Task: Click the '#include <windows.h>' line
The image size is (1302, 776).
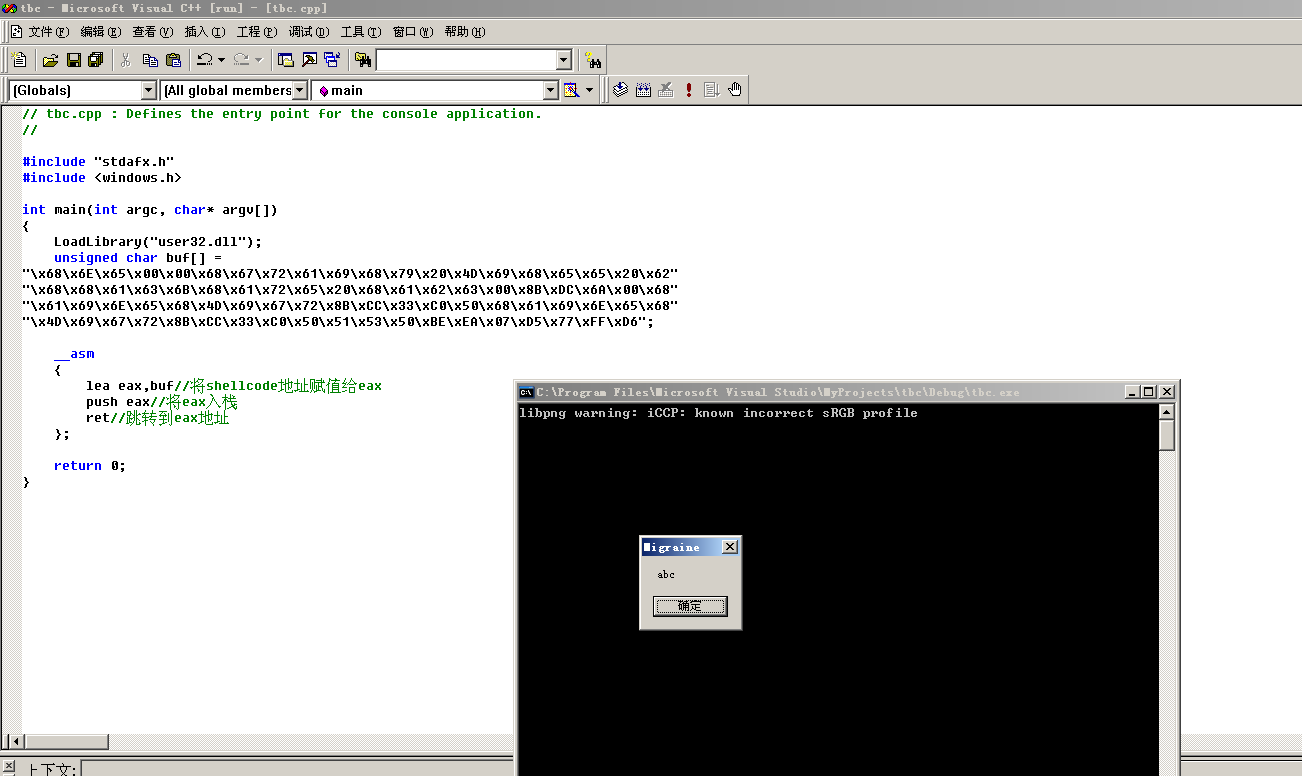Action: point(102,178)
